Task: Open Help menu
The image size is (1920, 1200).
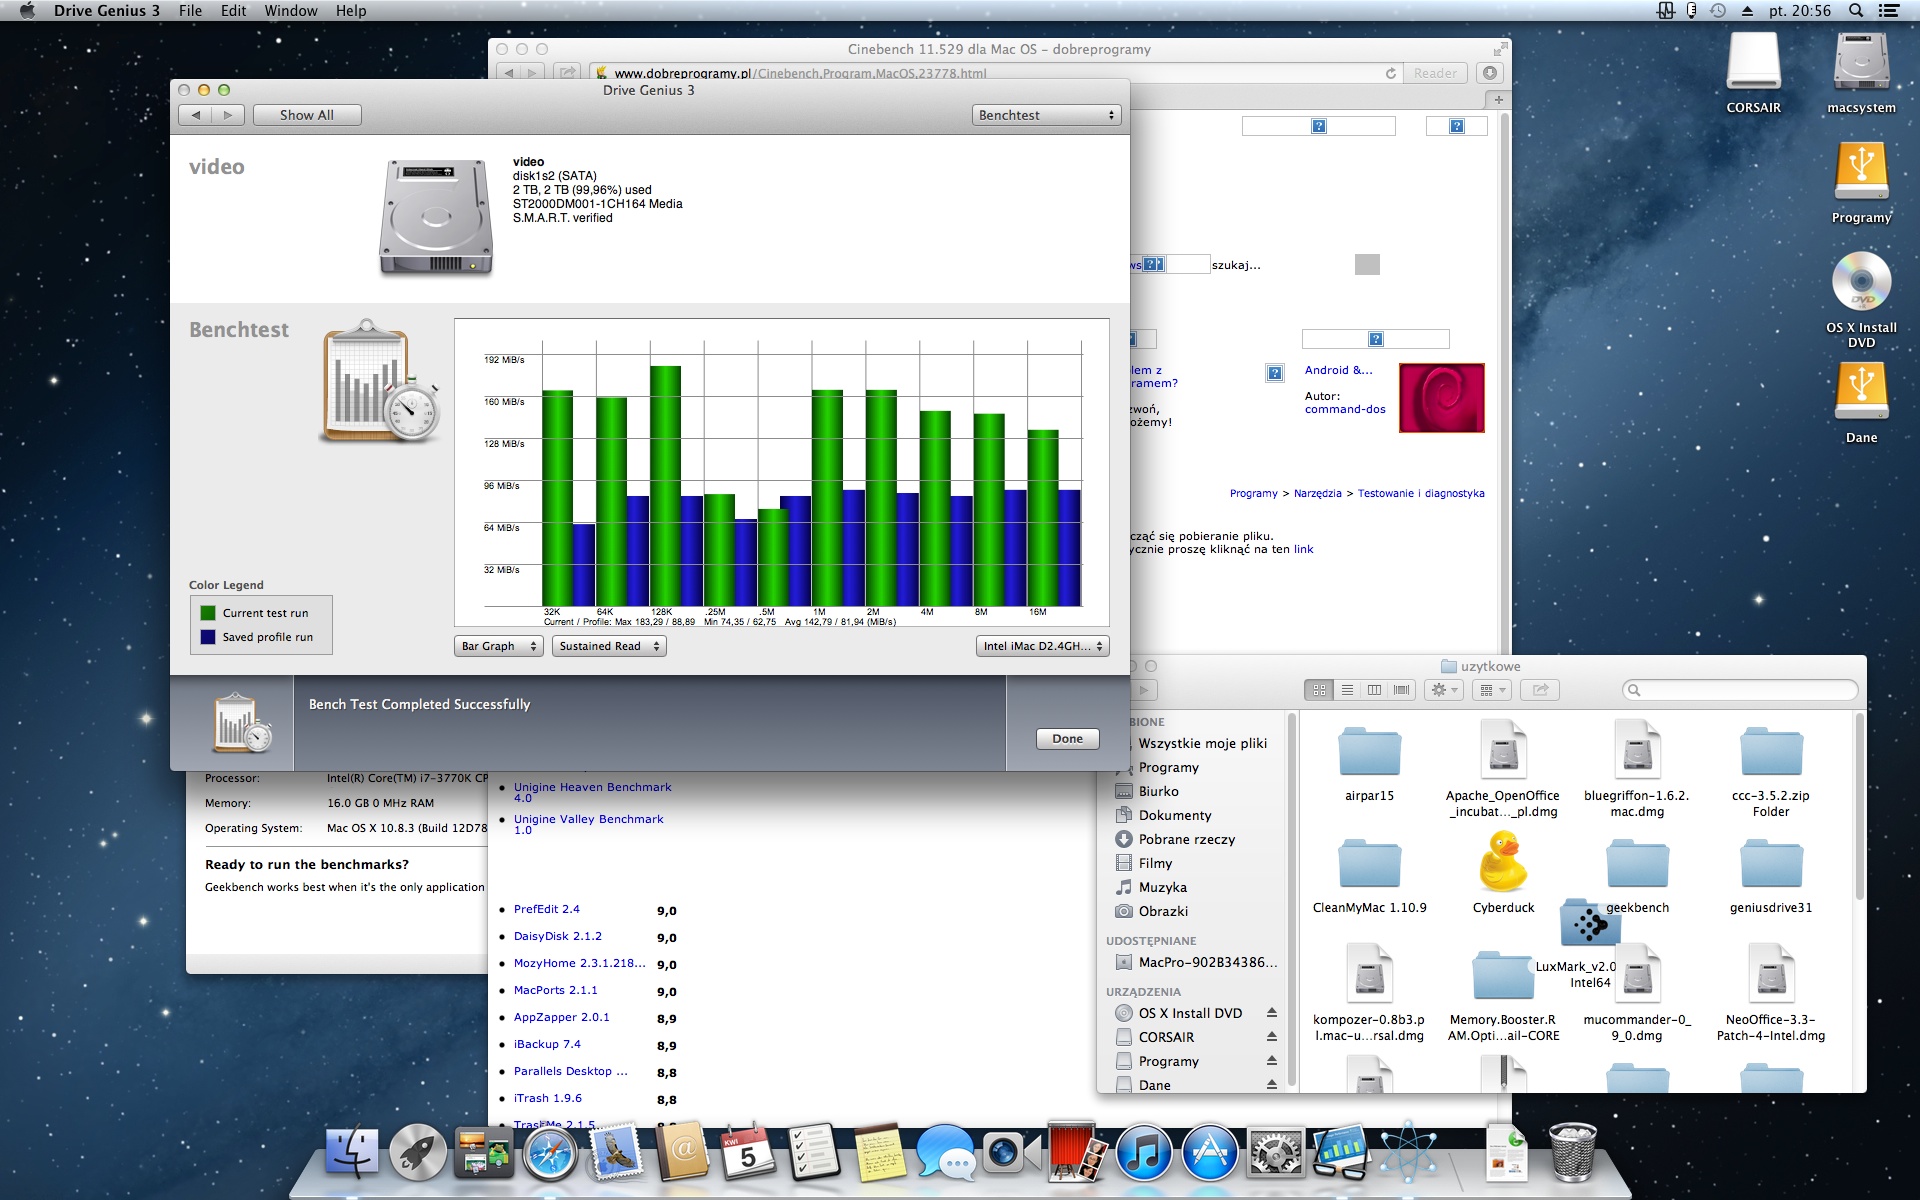Action: click(351, 11)
